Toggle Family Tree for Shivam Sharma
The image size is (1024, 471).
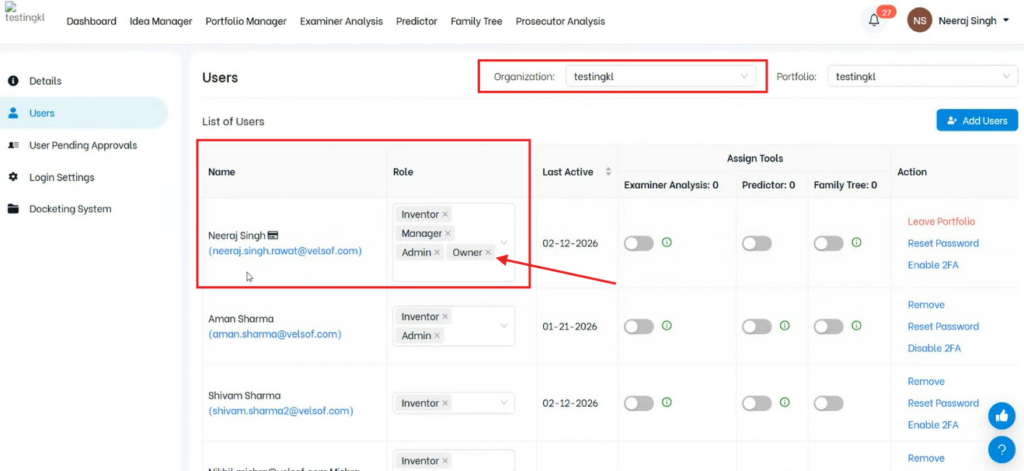[x=828, y=403]
